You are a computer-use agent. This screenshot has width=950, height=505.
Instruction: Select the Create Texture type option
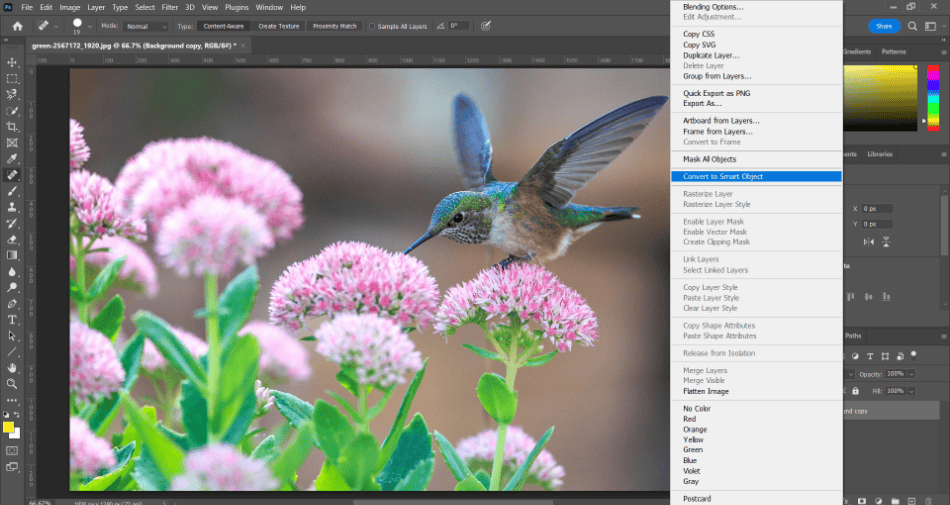[279, 27]
